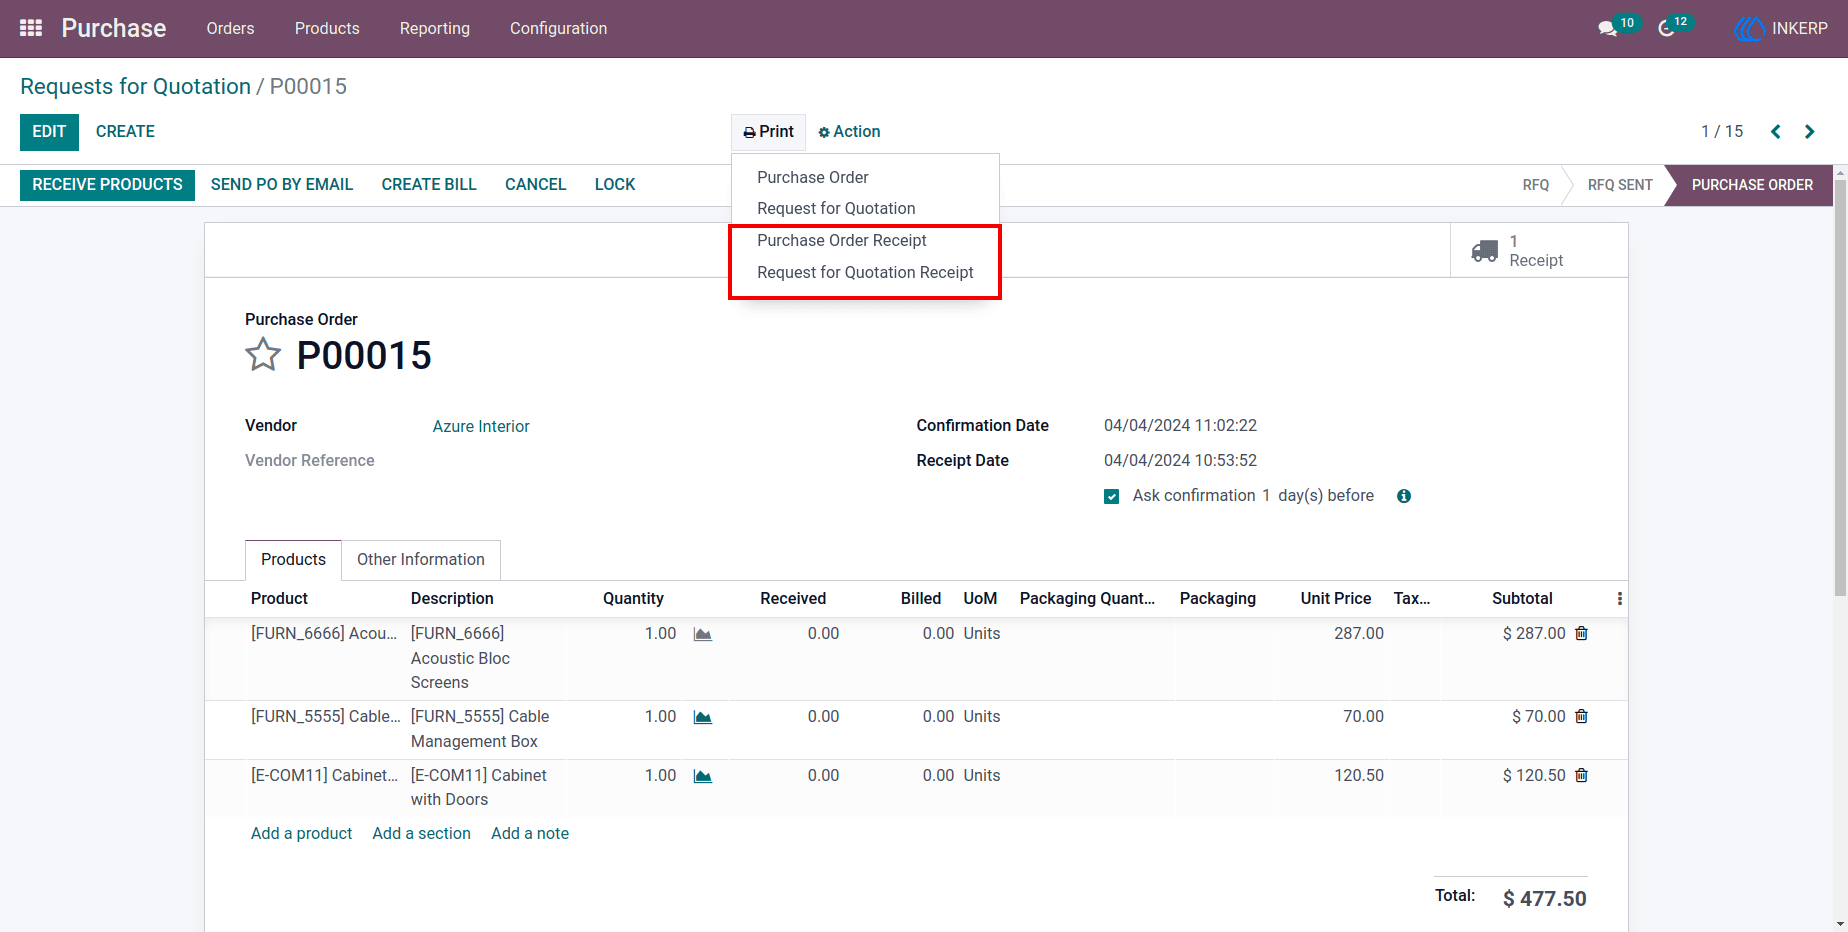Screen dimensions: 1848x932
Task: Open the activities clock icon with badge 12
Action: (x=1666, y=28)
